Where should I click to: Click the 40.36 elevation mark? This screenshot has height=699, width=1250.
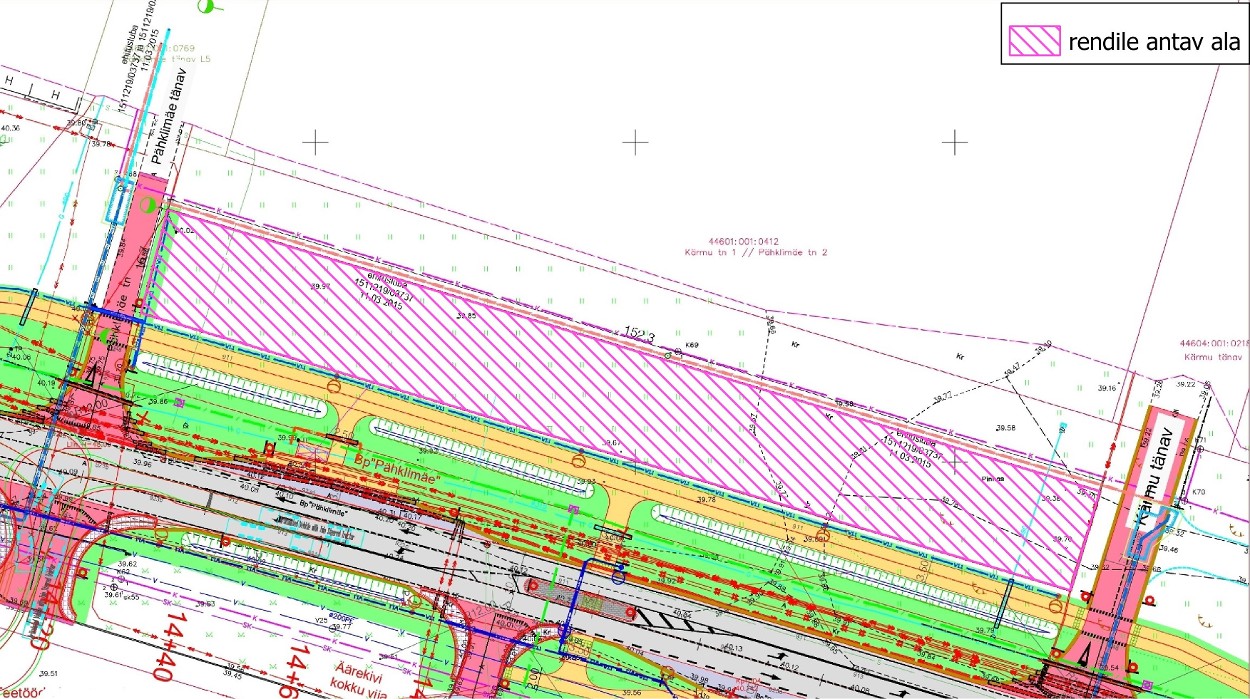pyautogui.click(x=10, y=129)
